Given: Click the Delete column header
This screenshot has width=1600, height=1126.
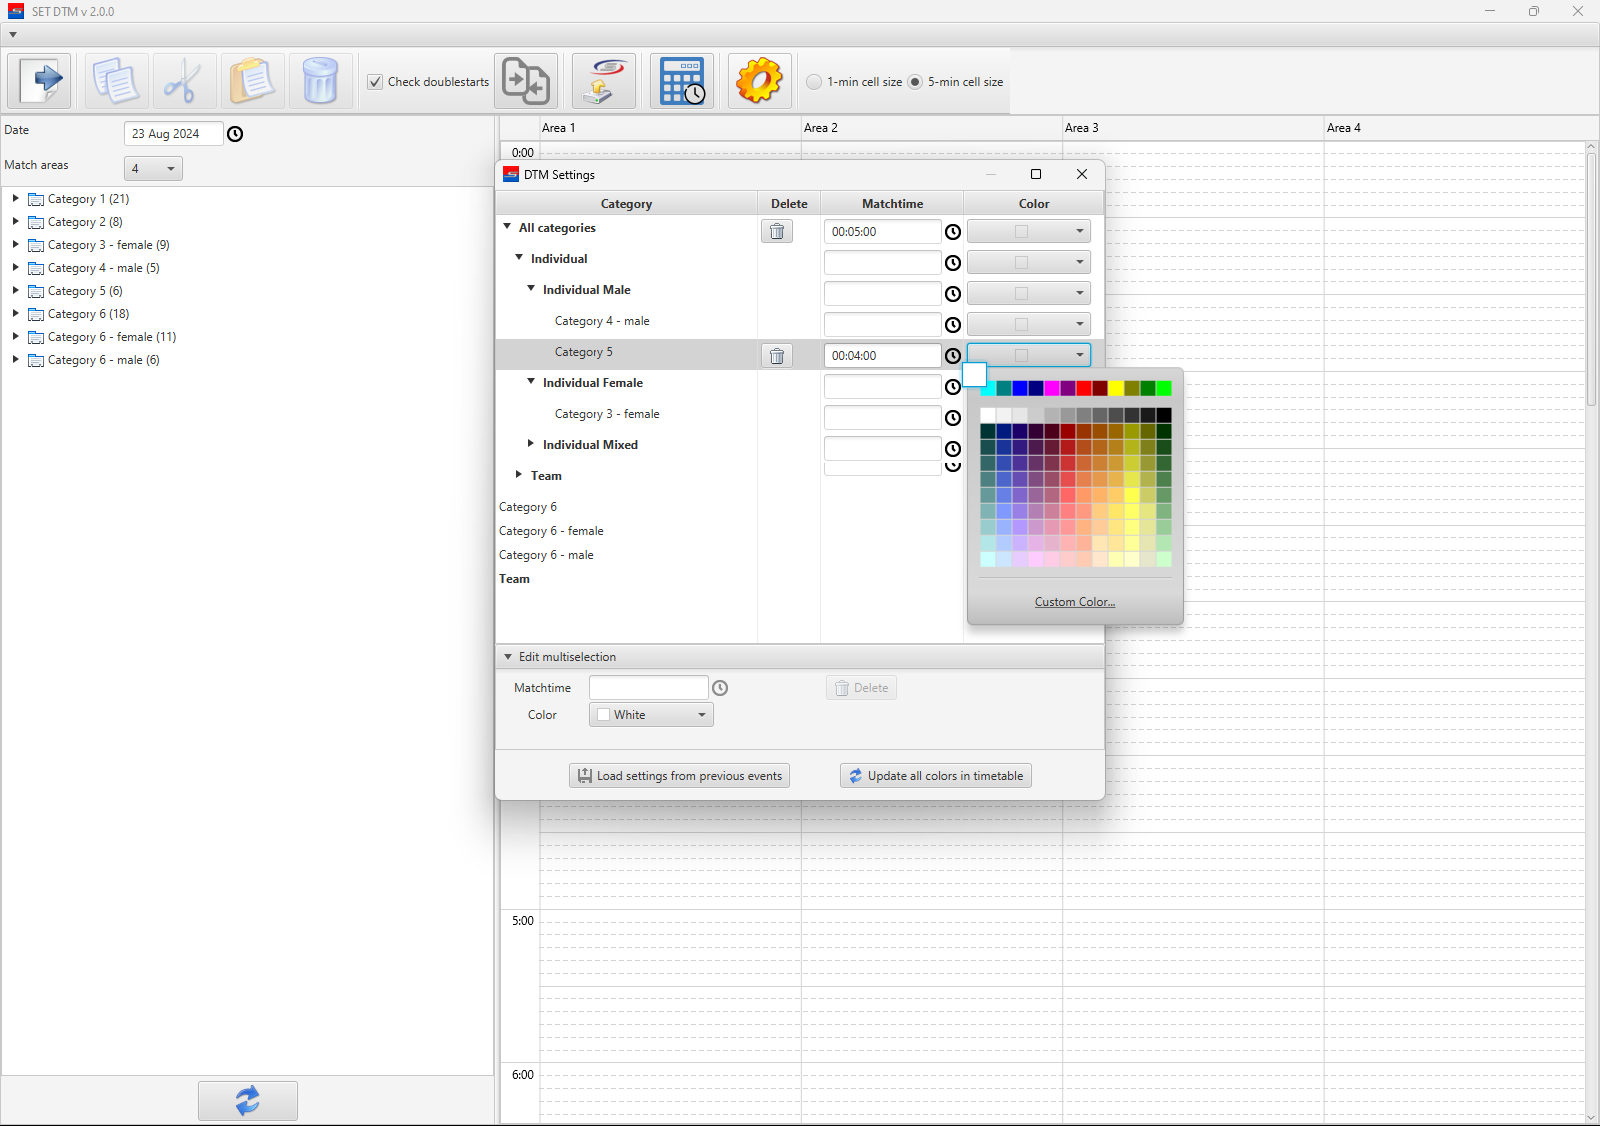Looking at the screenshot, I should click(789, 204).
